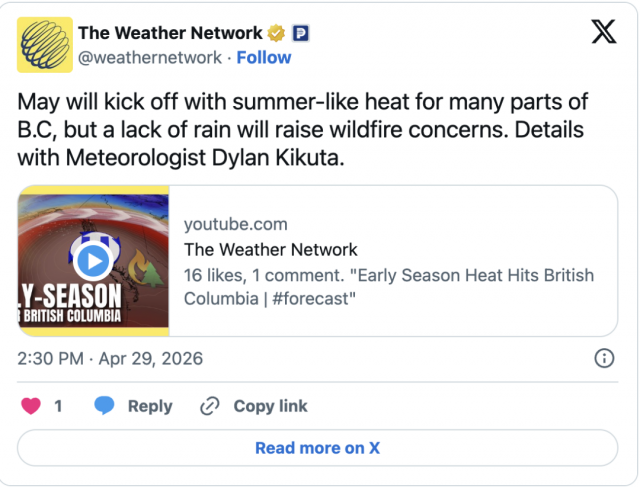The width and height of the screenshot is (640, 488).
Task: Open the 2:30 PM Apr 29 timestamp
Action: click(110, 358)
